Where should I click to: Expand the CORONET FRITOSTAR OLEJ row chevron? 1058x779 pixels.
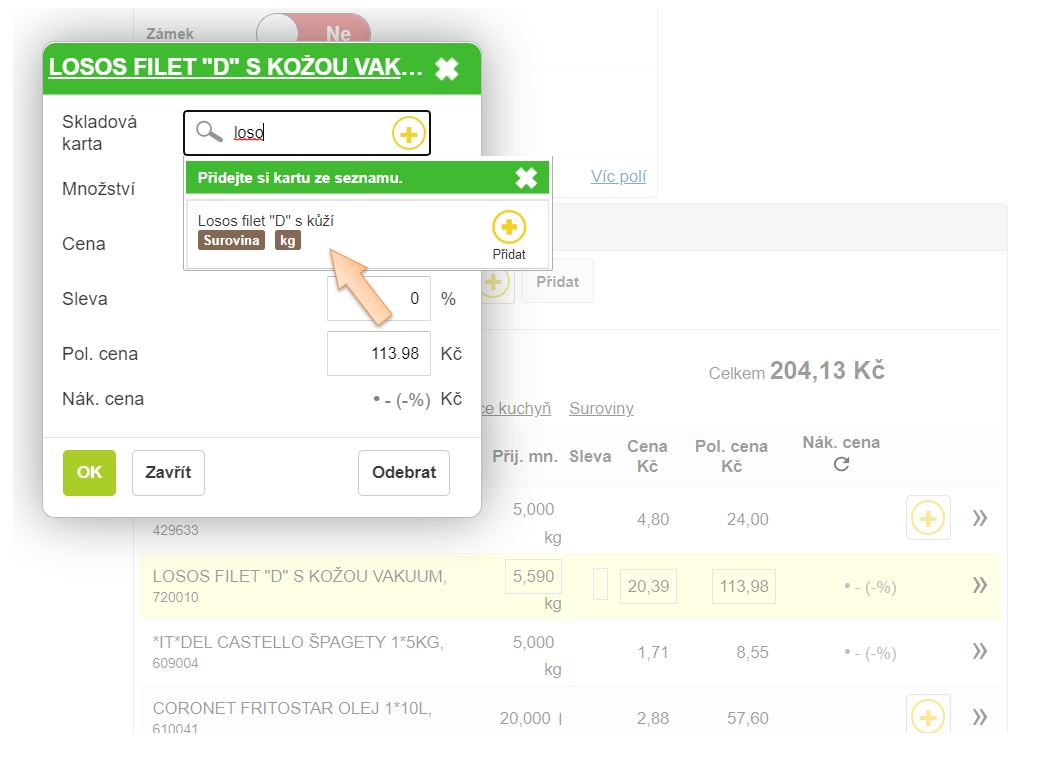point(980,716)
